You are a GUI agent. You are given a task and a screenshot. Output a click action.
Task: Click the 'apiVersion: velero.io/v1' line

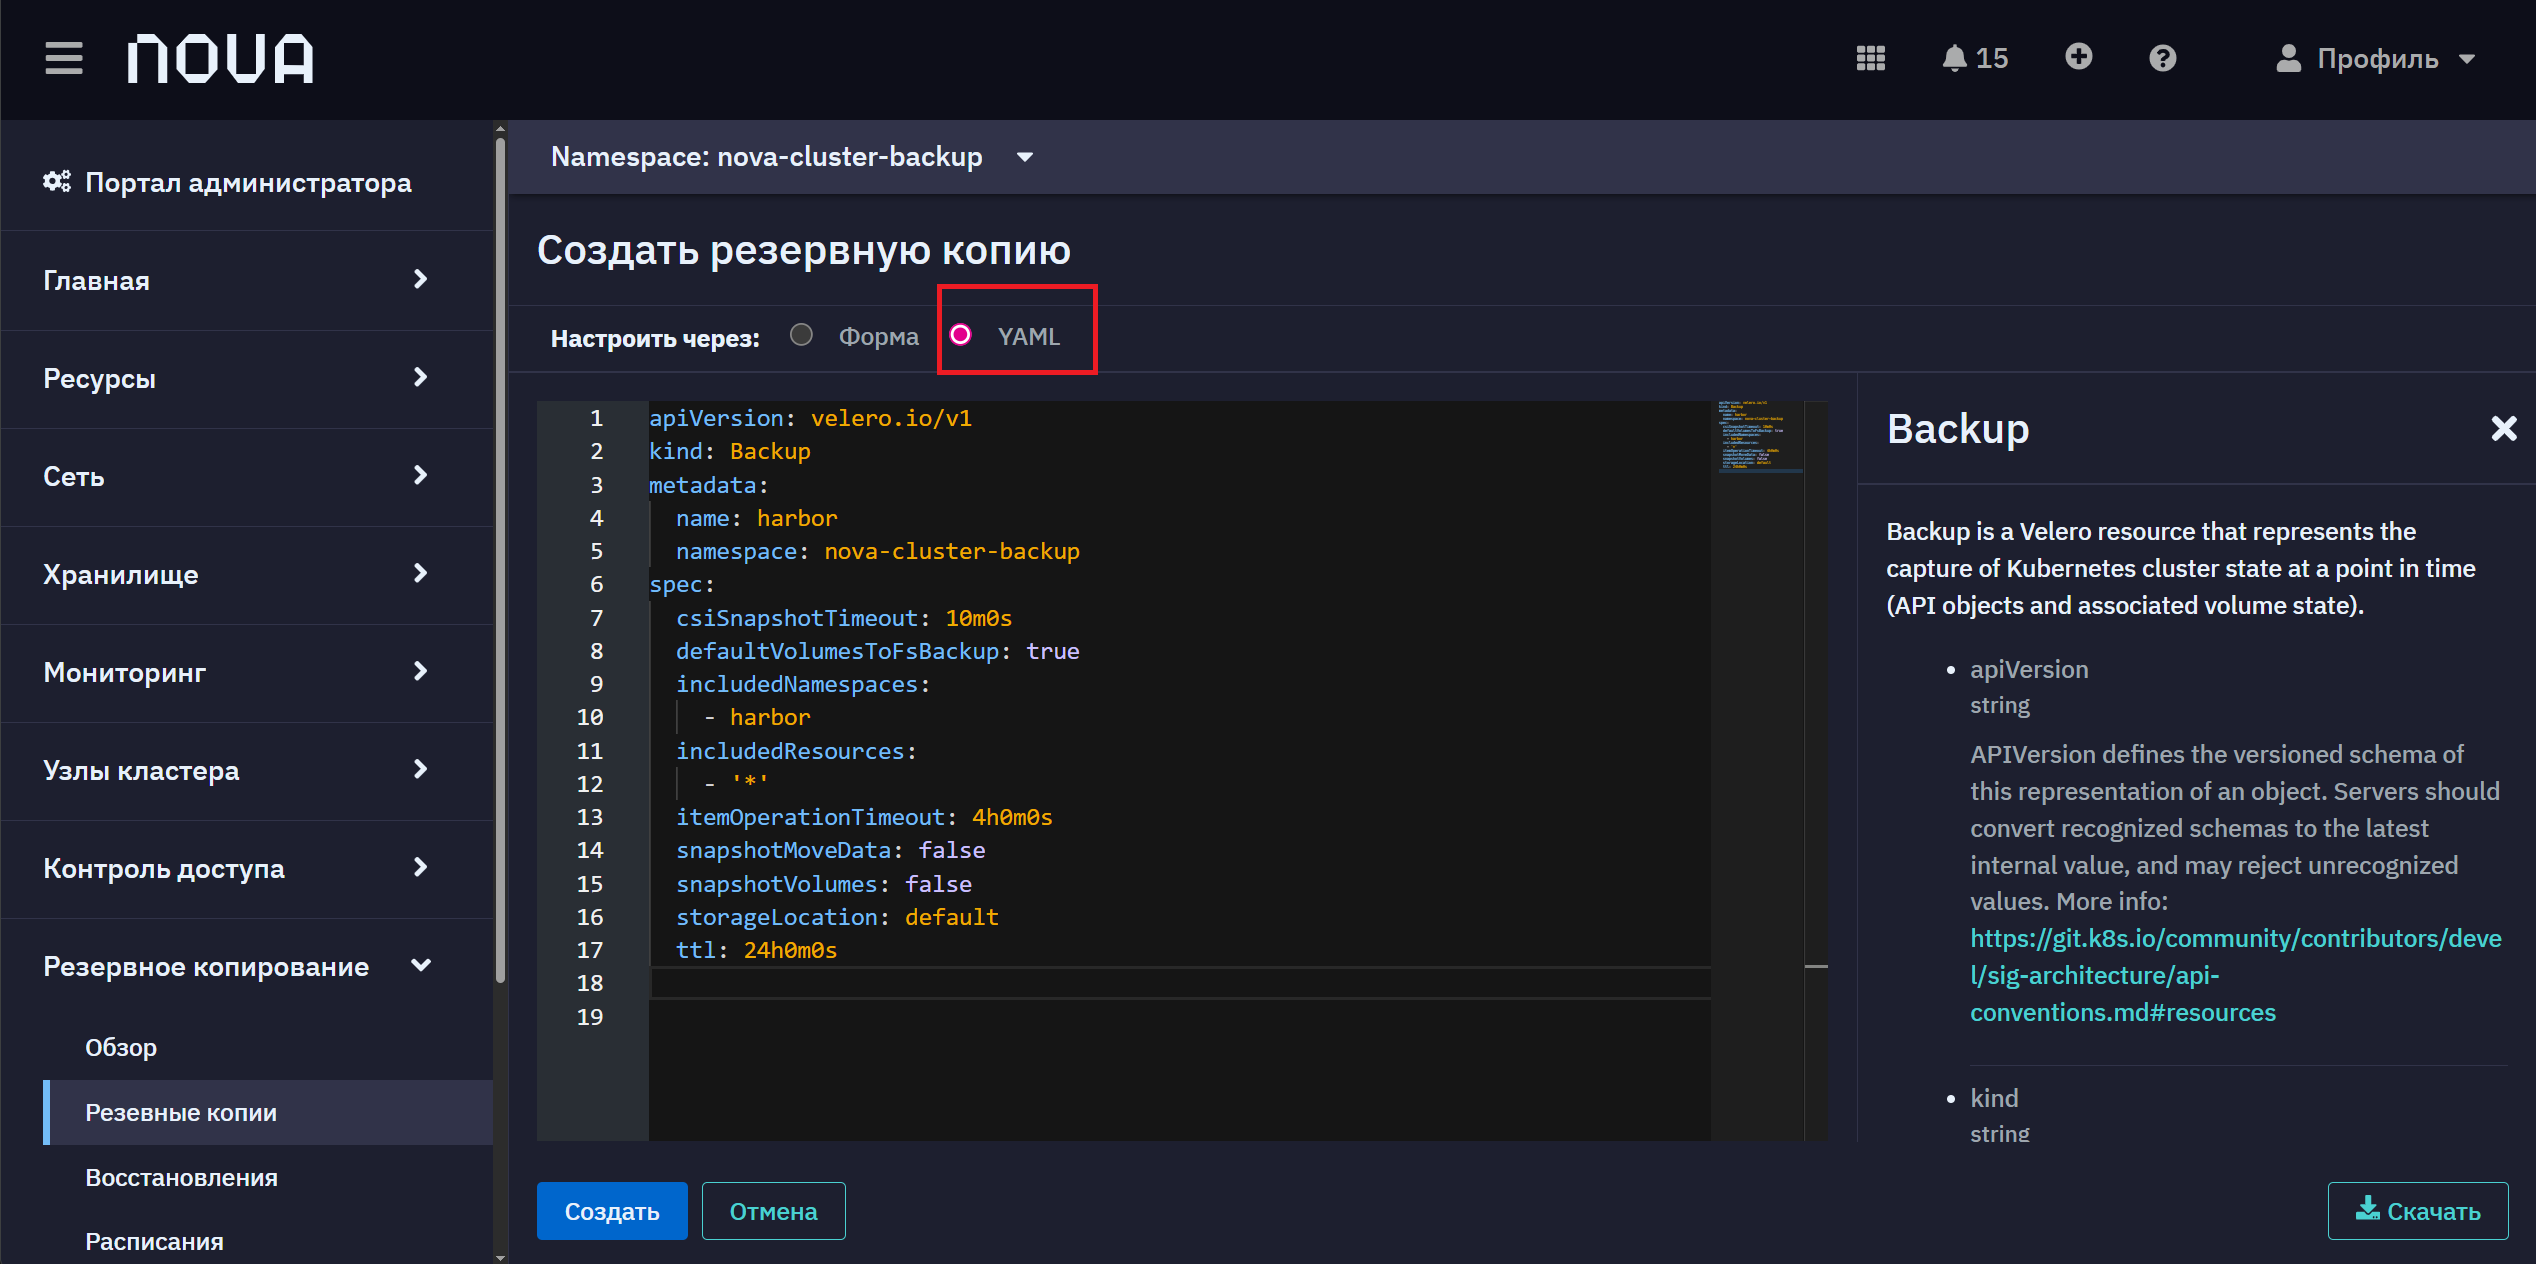click(x=810, y=418)
